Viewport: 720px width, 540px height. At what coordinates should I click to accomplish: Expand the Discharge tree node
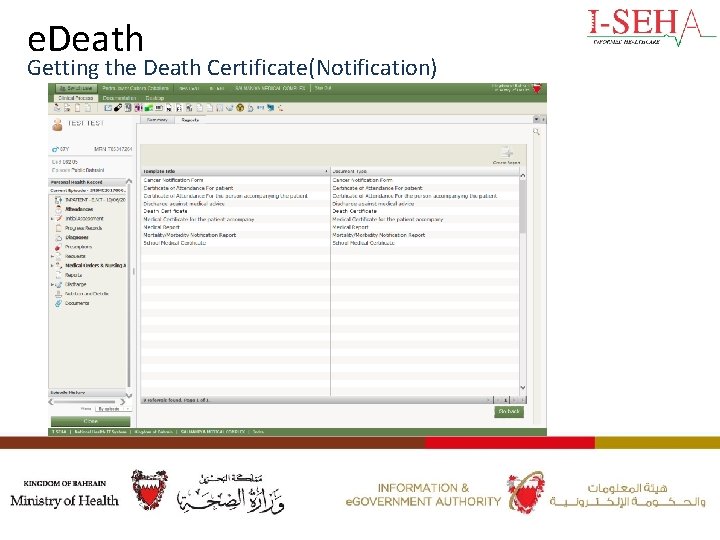click(52, 284)
